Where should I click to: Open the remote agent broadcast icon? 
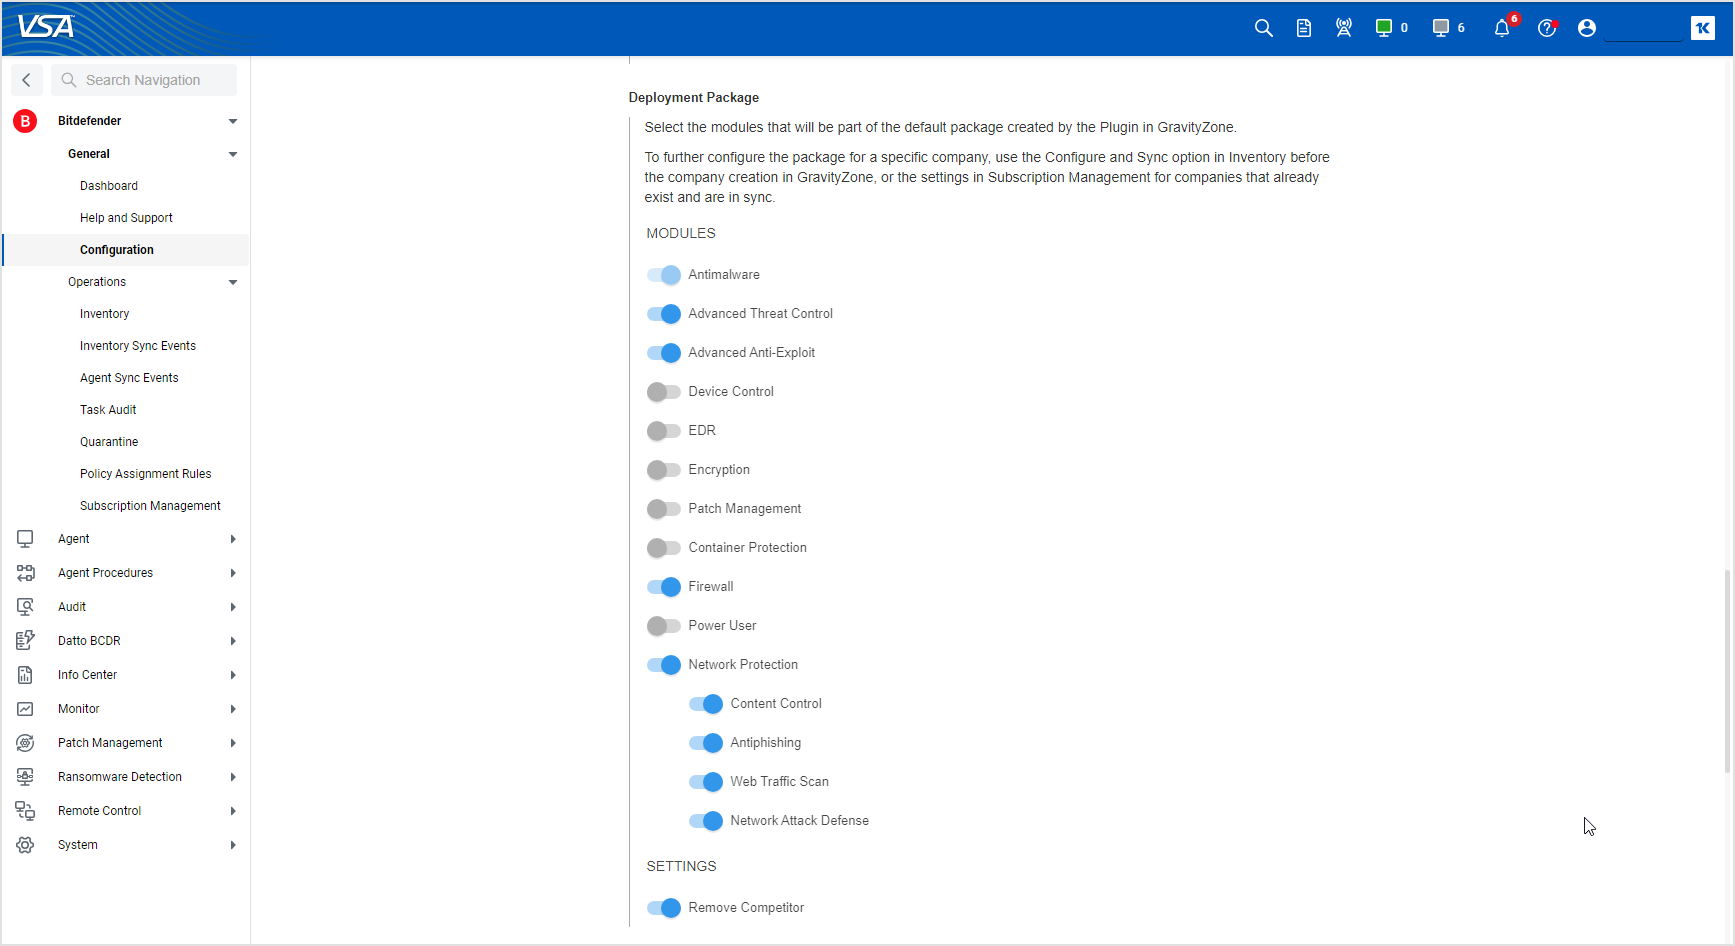pyautogui.click(x=1343, y=28)
